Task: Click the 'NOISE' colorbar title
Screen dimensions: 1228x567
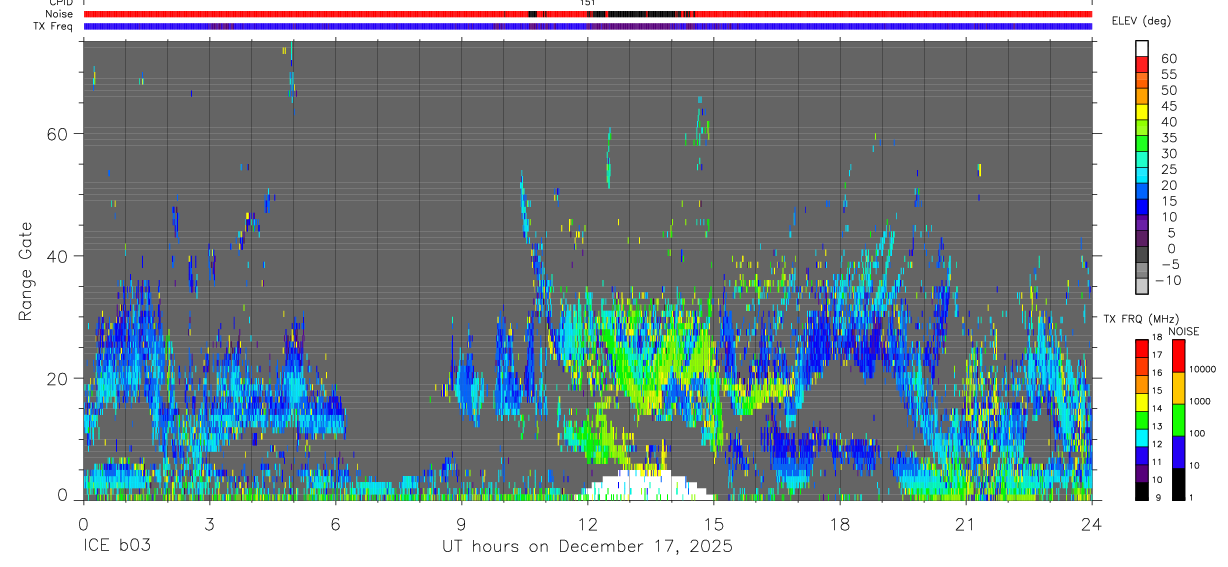Action: point(1183,331)
